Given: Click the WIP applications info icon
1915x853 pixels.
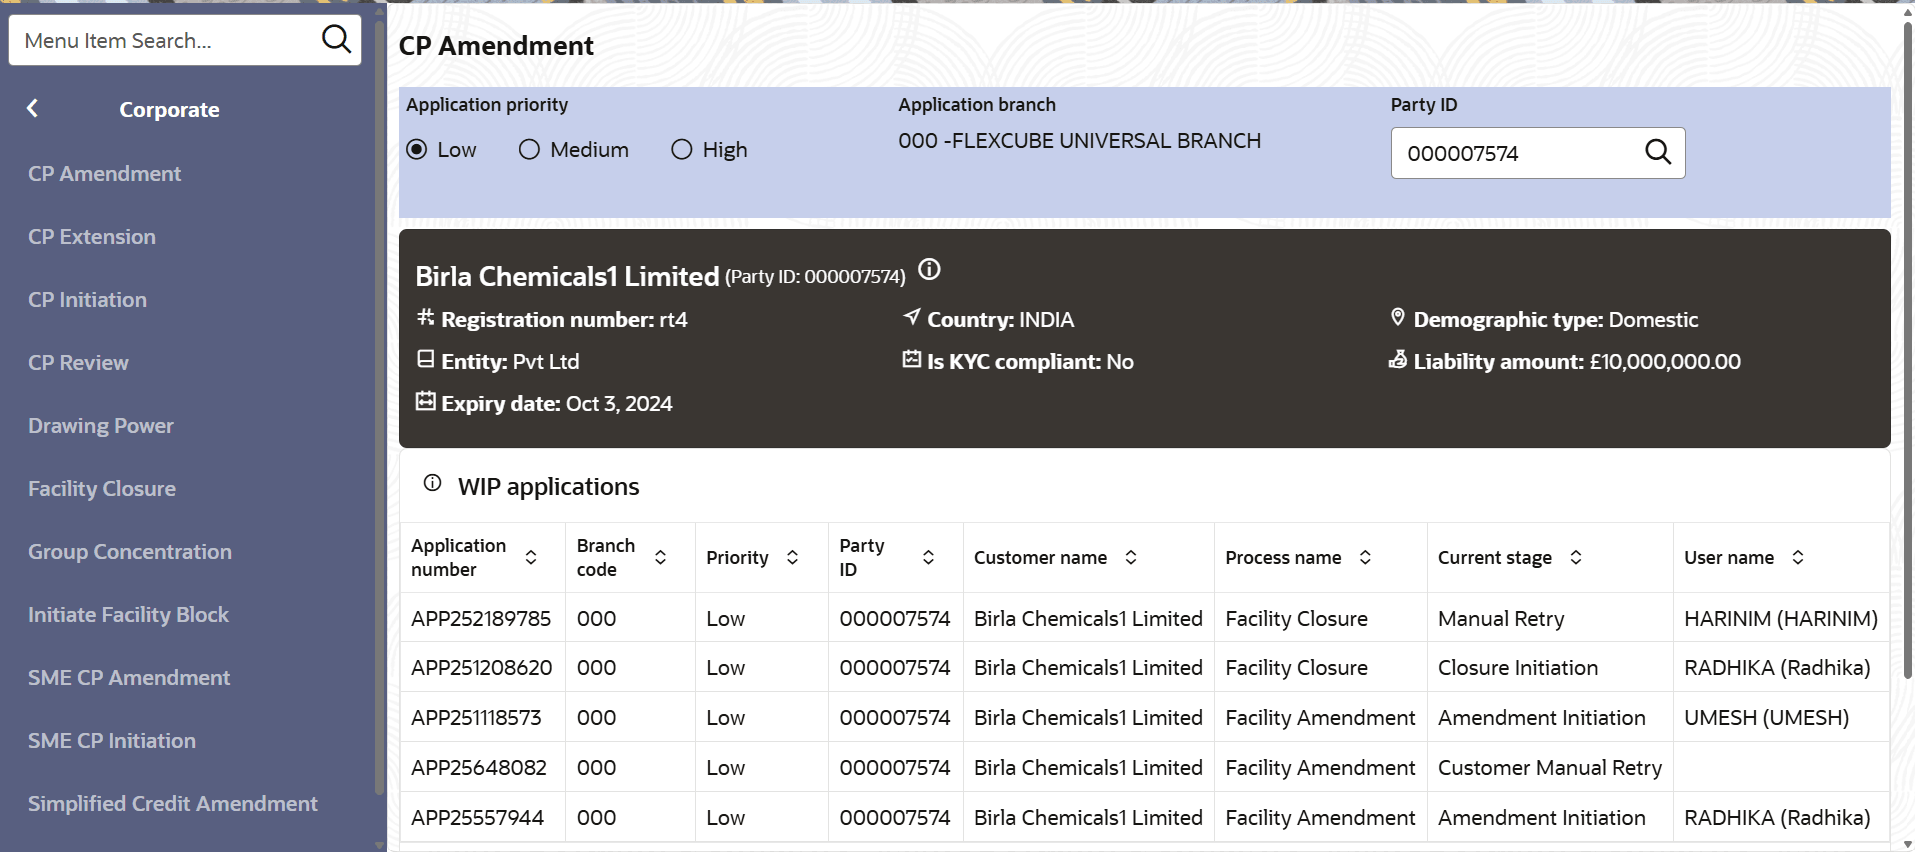Looking at the screenshot, I should click(x=432, y=484).
